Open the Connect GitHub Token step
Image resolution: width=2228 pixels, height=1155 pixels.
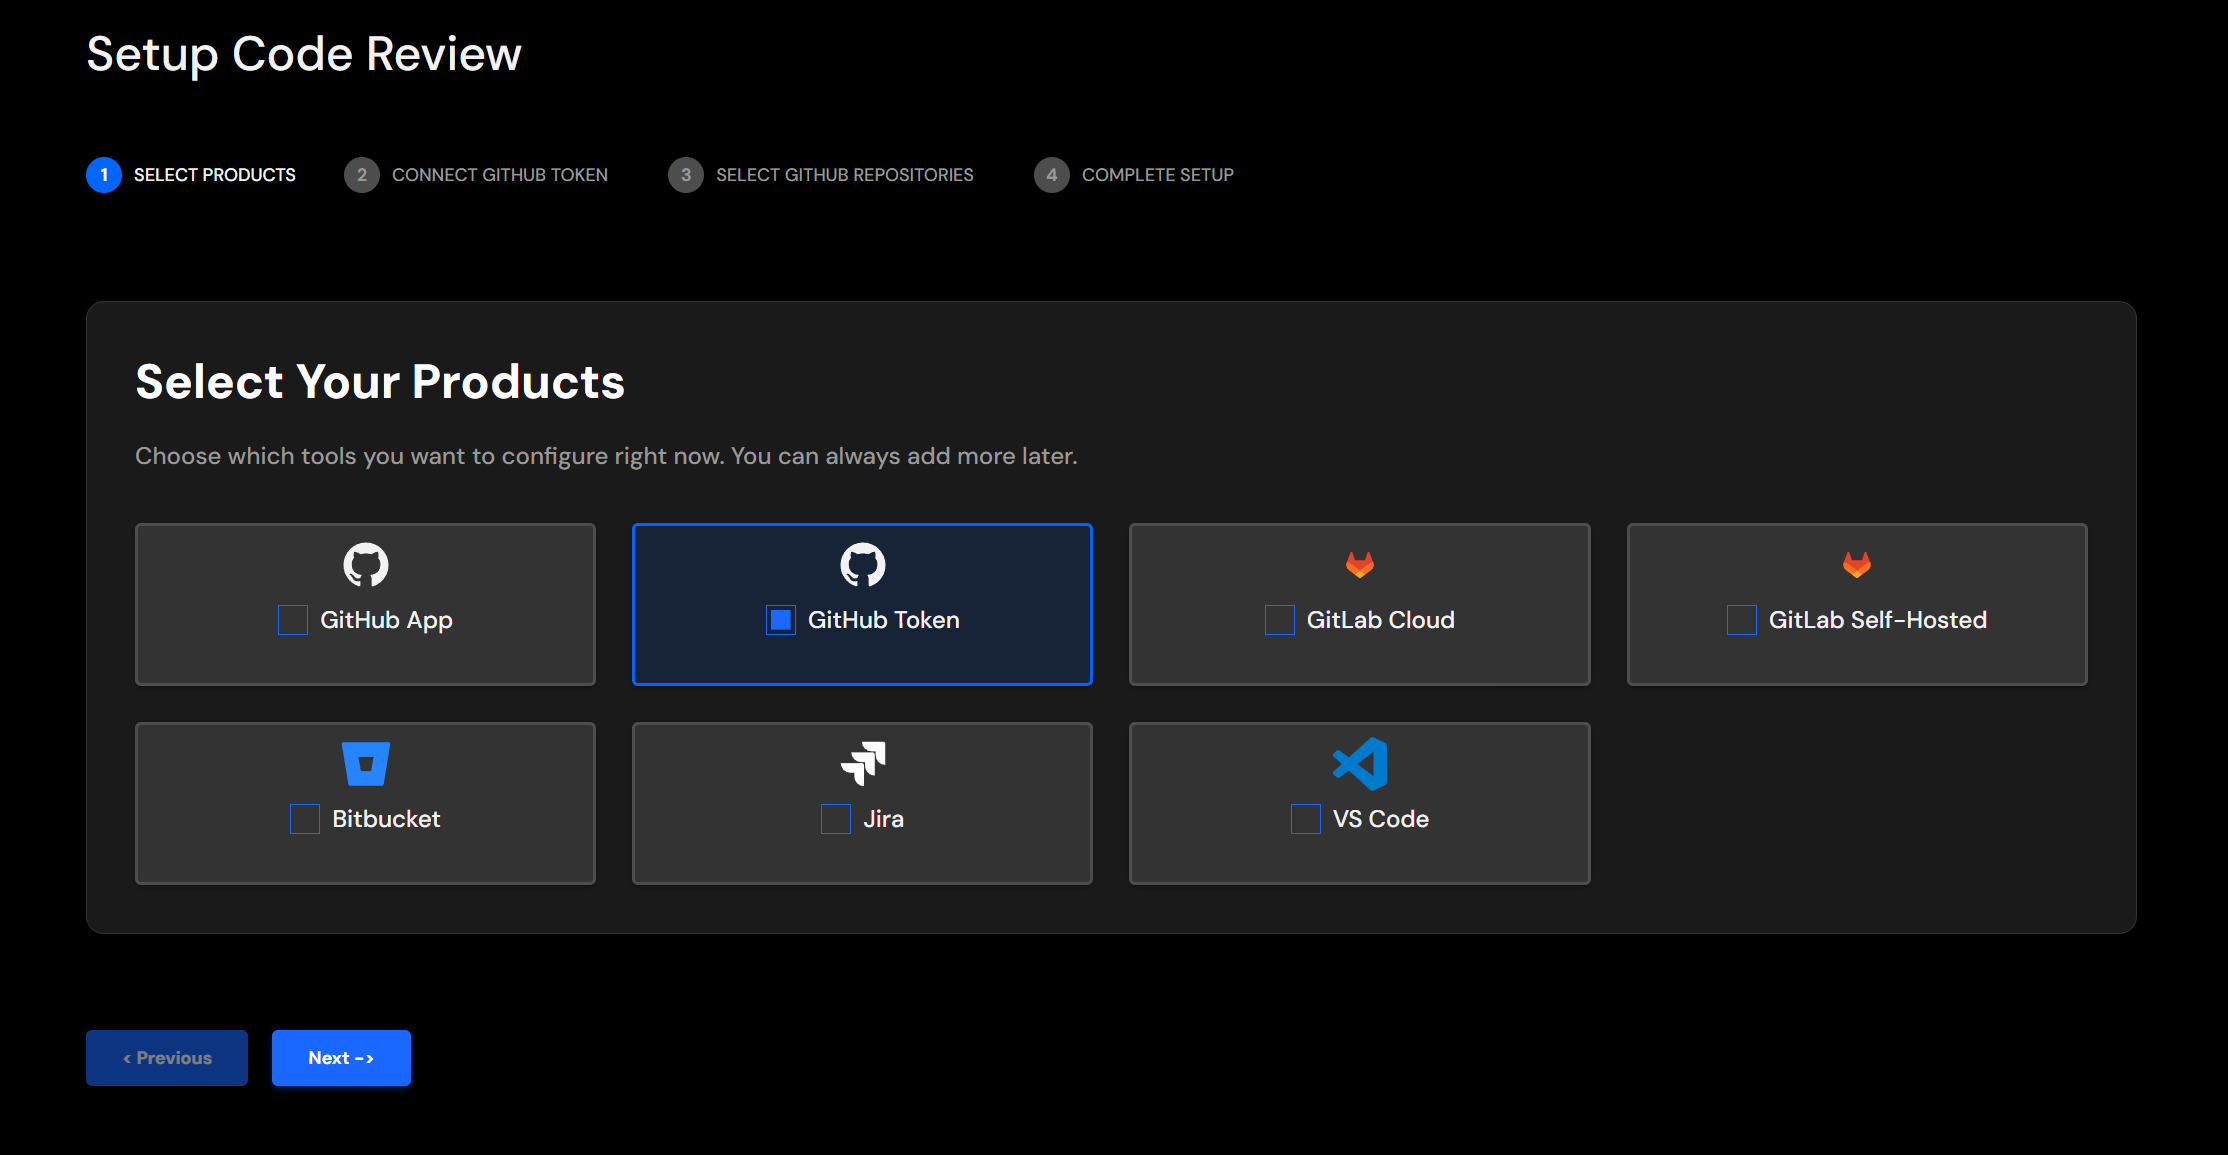pyautogui.click(x=476, y=175)
